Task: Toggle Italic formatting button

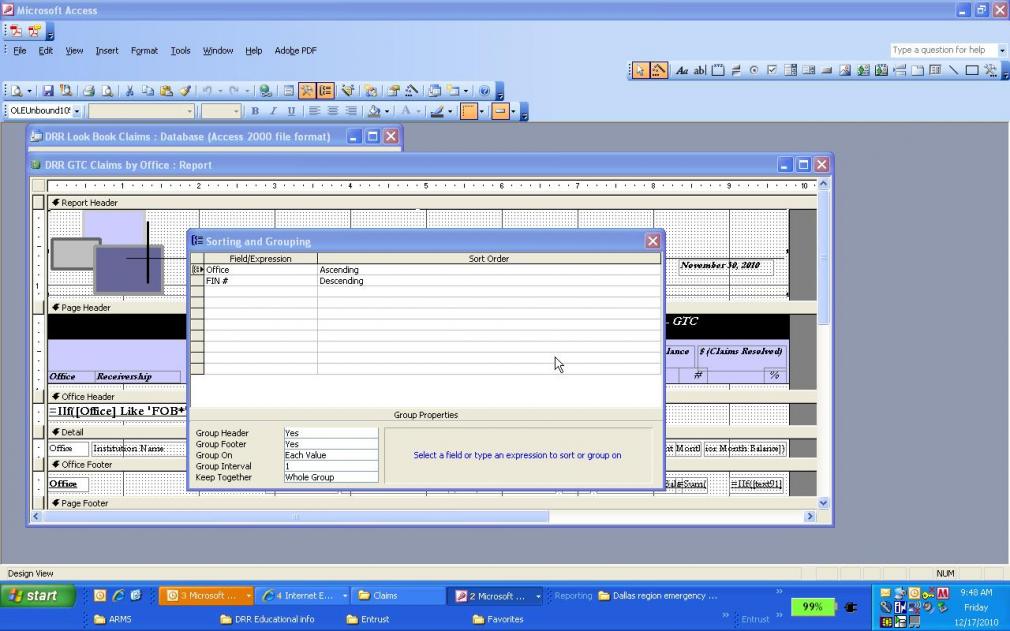Action: [x=273, y=111]
